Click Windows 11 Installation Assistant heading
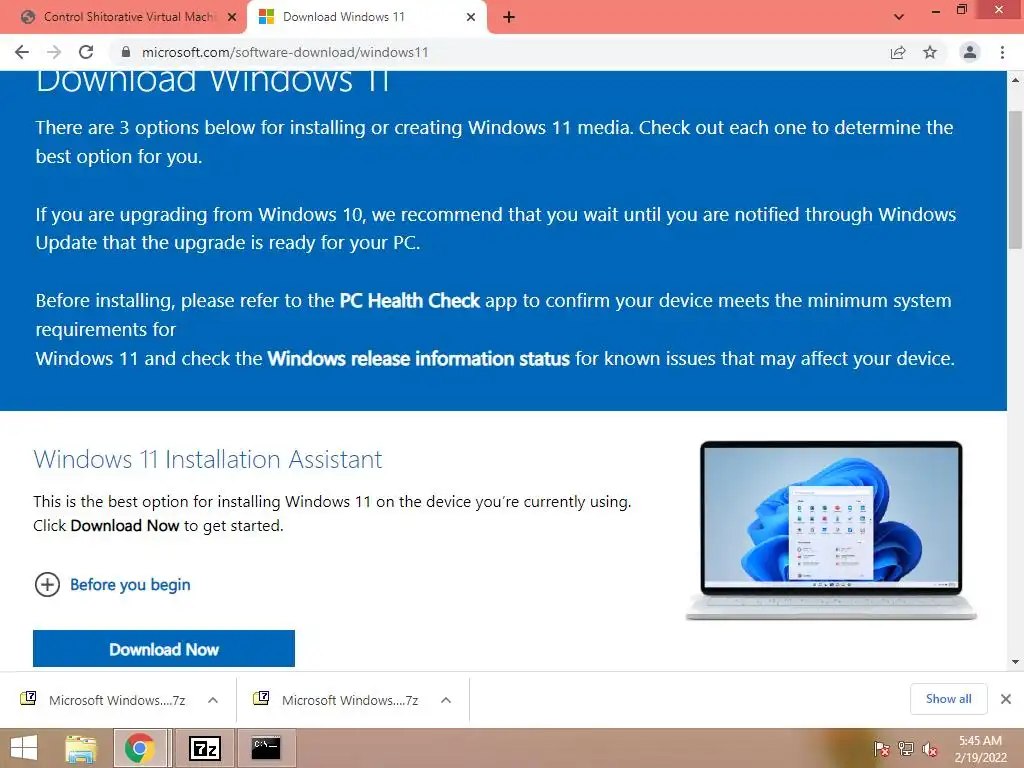1024x768 pixels. pyautogui.click(x=208, y=459)
